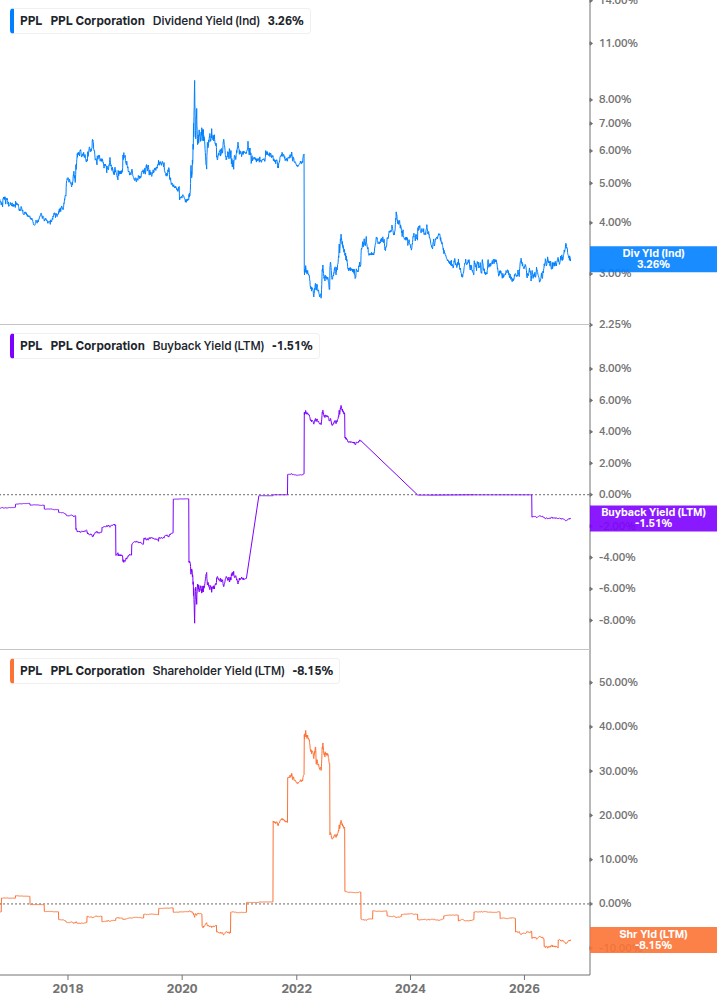Click the -1.51% value in buyback yield legend
Screen dimensions: 717x1005
tap(292, 346)
